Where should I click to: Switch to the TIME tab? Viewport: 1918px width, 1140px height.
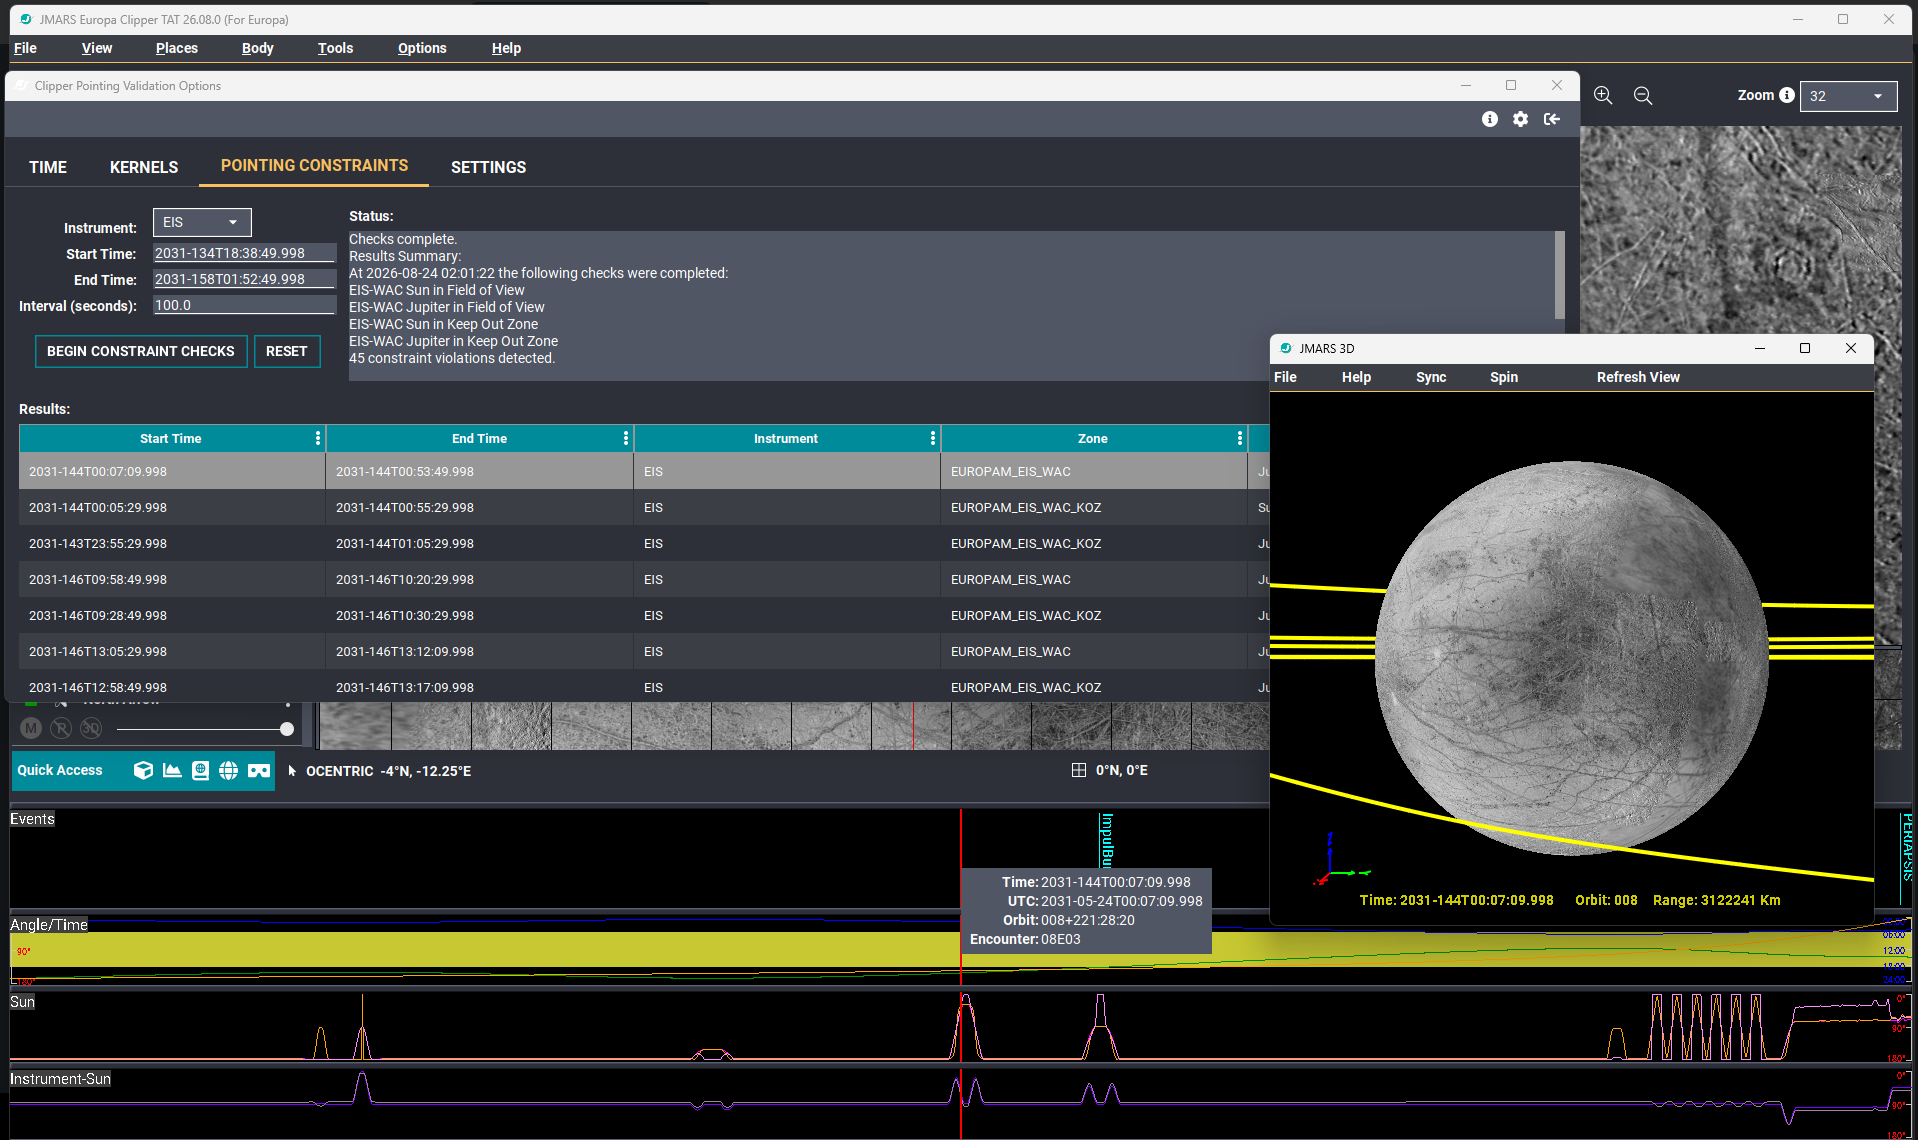click(48, 167)
